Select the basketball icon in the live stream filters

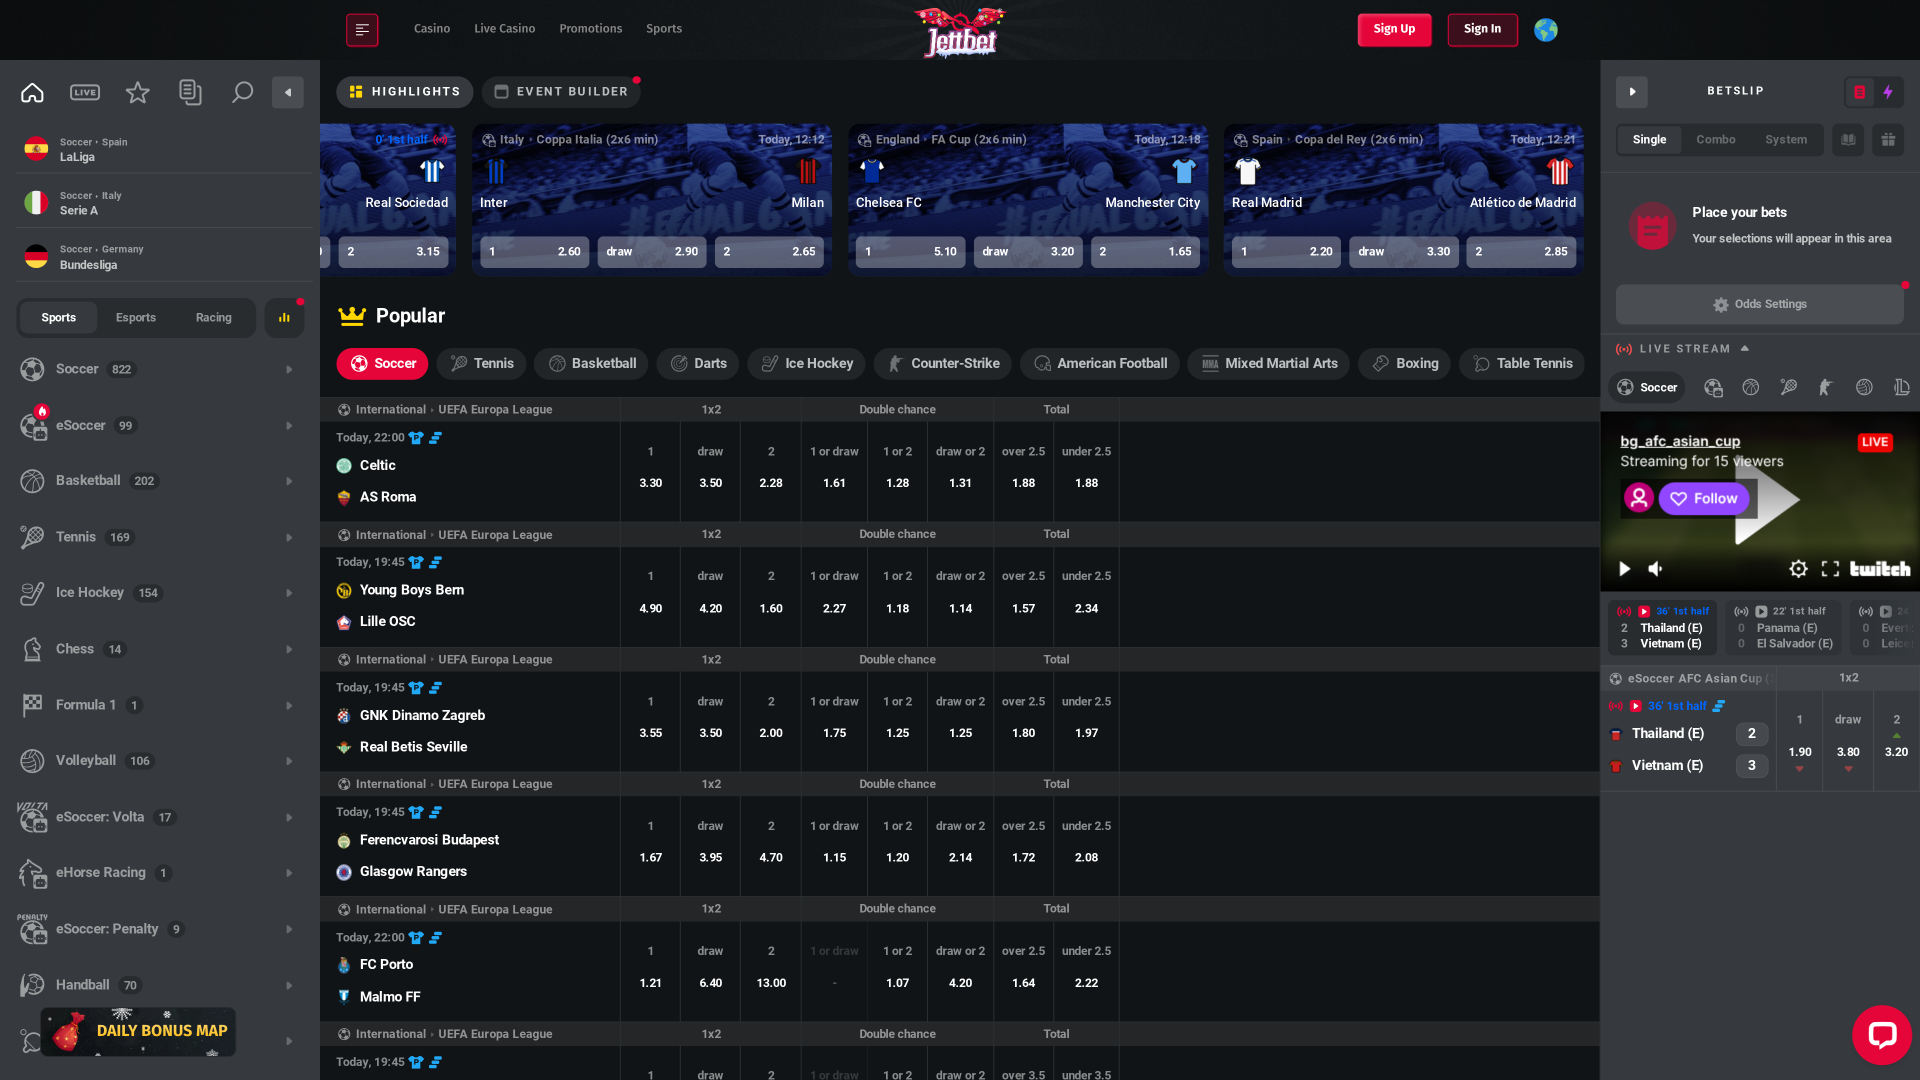pos(1751,387)
